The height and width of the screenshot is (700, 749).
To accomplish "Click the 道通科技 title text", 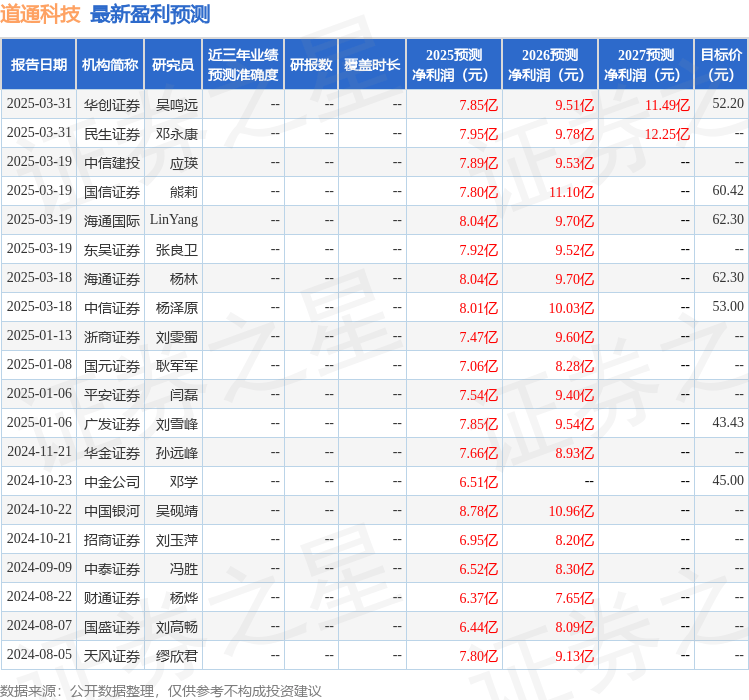I will tap(40, 14).
